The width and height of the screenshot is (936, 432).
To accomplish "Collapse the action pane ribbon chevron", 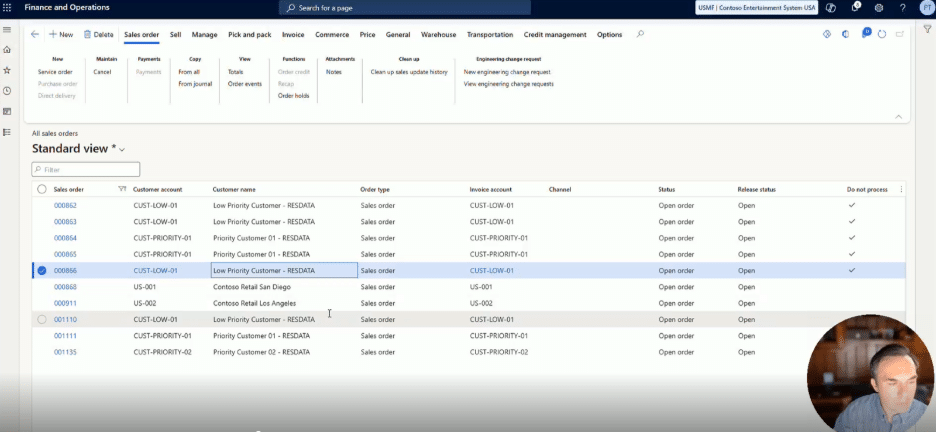I will (898, 117).
